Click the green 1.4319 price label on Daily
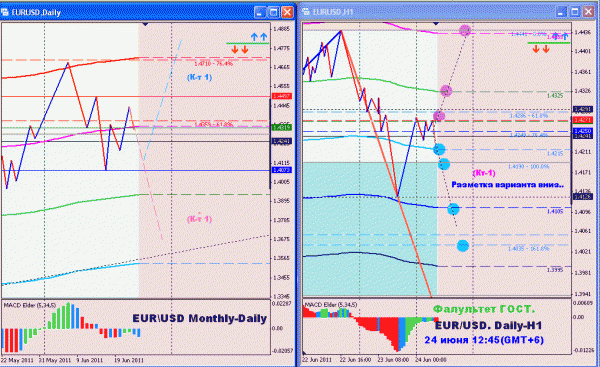The width and height of the screenshot is (600, 367). tap(282, 127)
